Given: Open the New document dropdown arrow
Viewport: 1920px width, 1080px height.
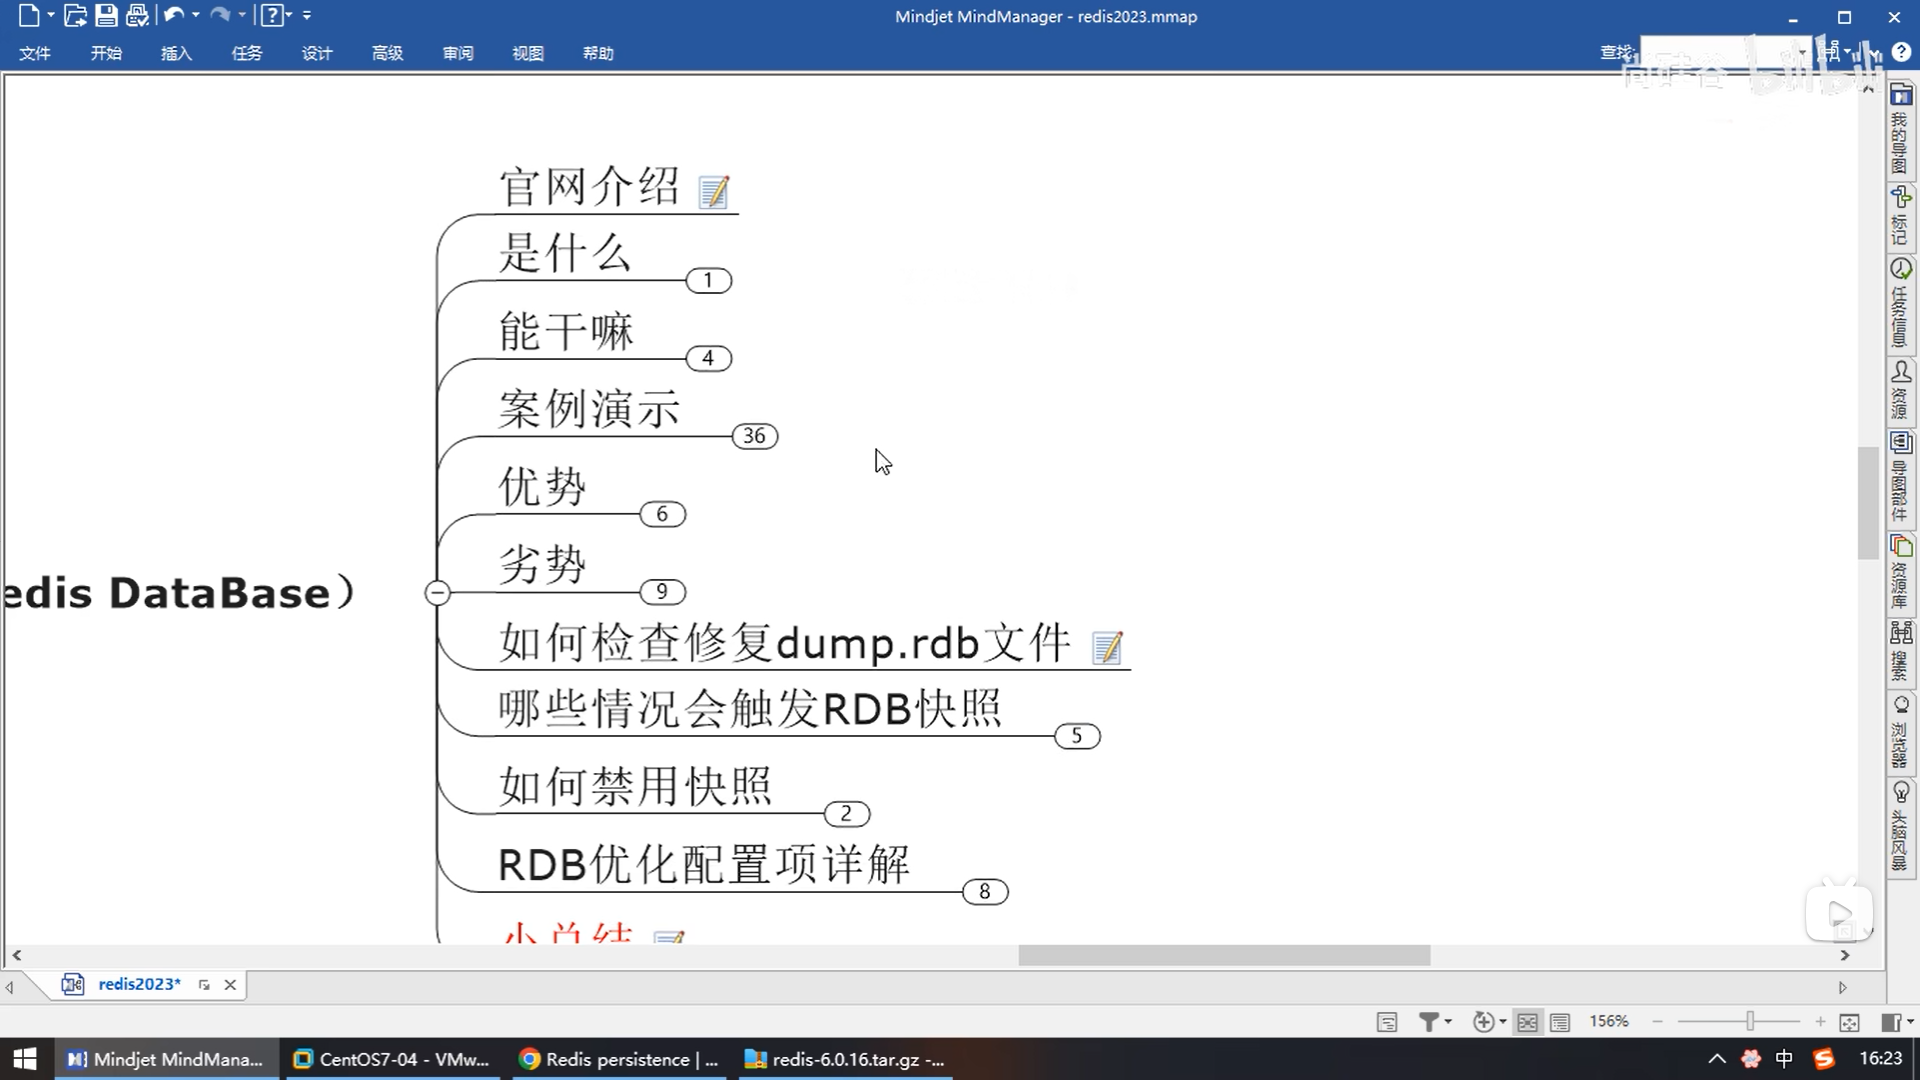Looking at the screenshot, I should [50, 15].
